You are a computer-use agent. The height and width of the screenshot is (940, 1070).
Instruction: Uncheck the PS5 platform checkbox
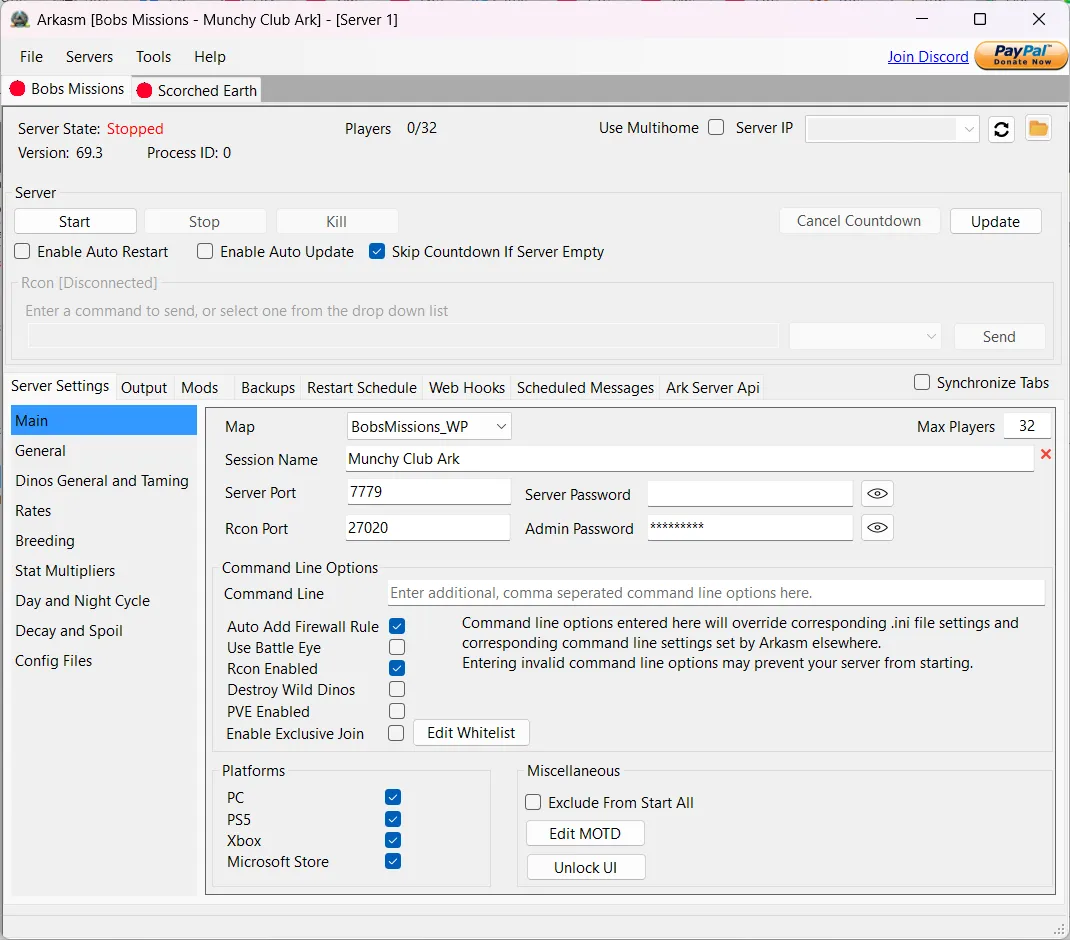(393, 819)
